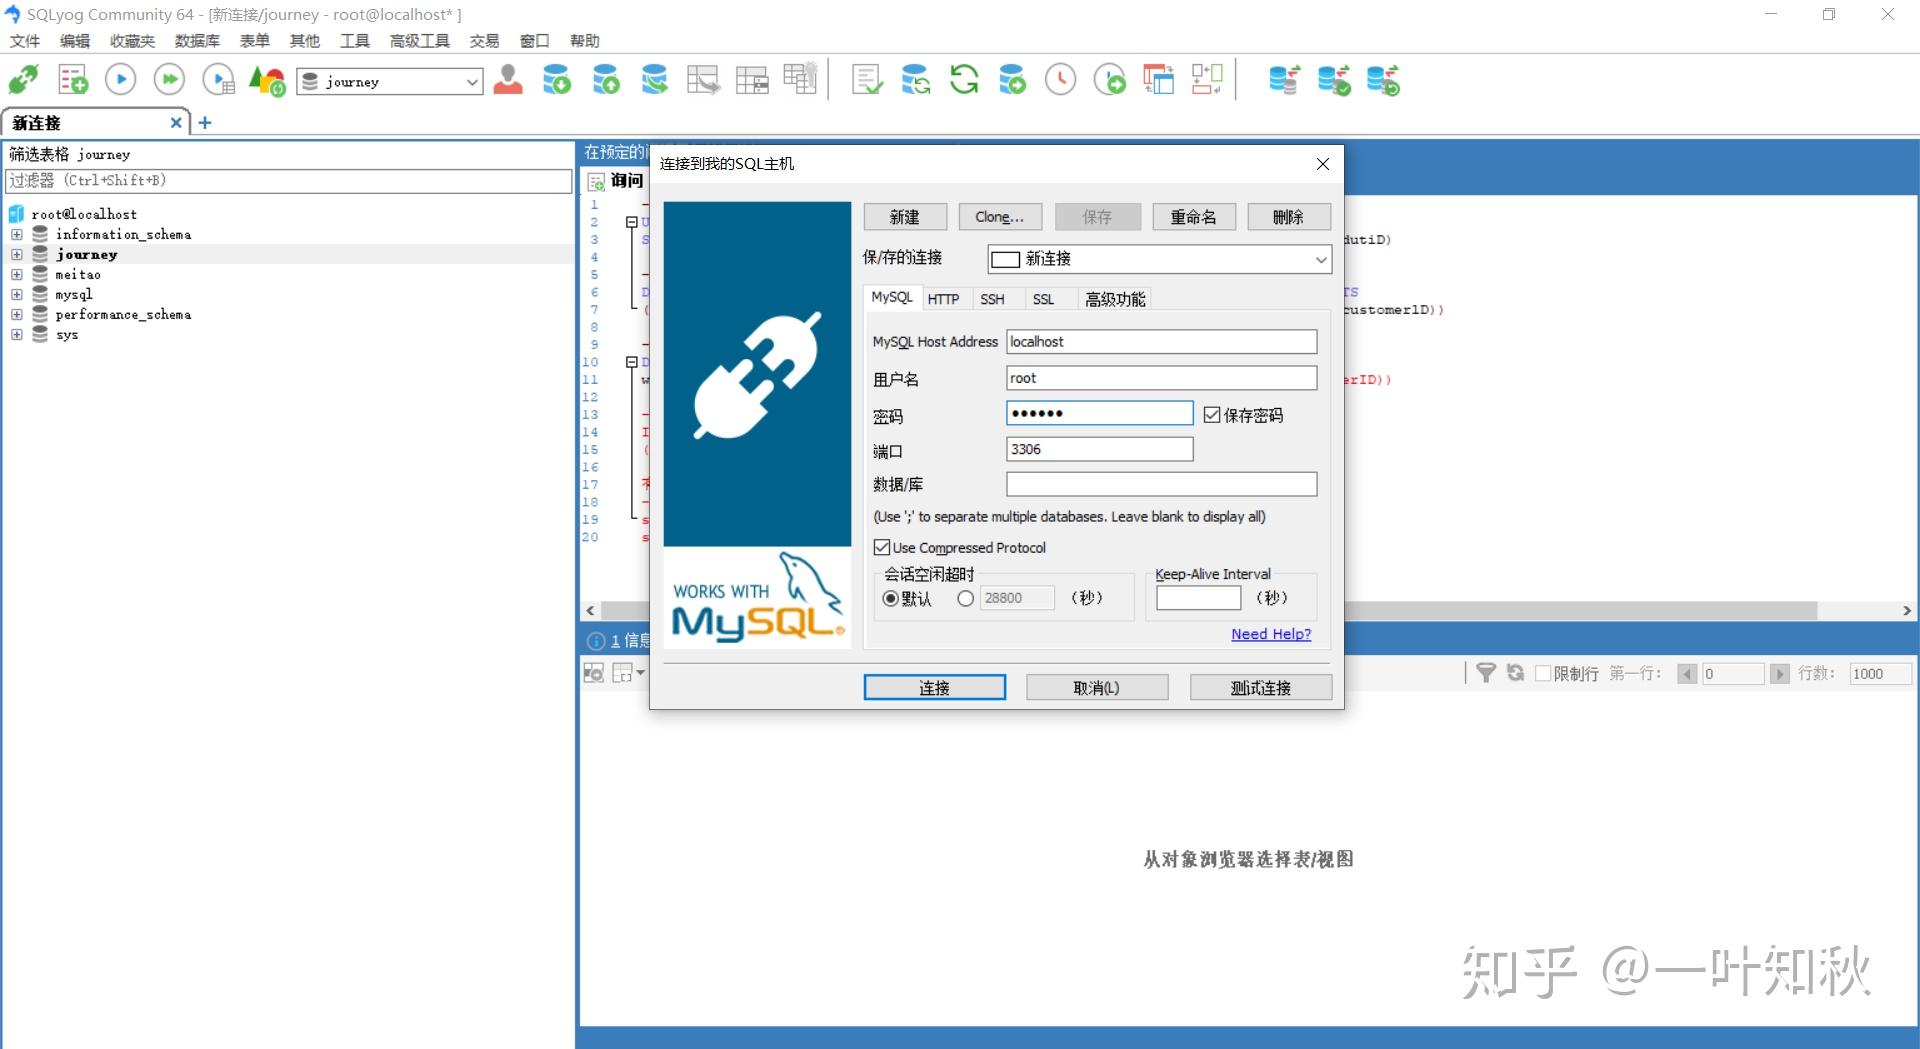The width and height of the screenshot is (1920, 1049).
Task: Click the 端口 port field showing 3306
Action: (1099, 450)
